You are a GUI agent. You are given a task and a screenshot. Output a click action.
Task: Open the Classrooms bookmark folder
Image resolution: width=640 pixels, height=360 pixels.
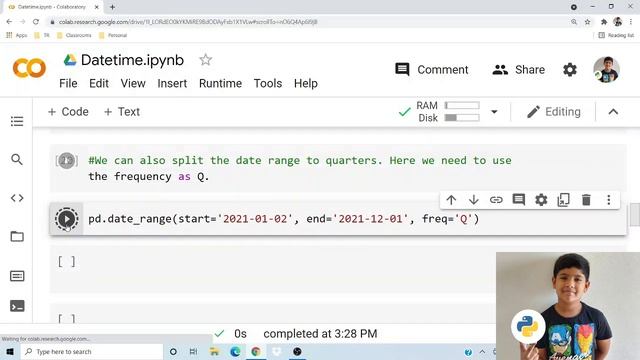coord(74,36)
